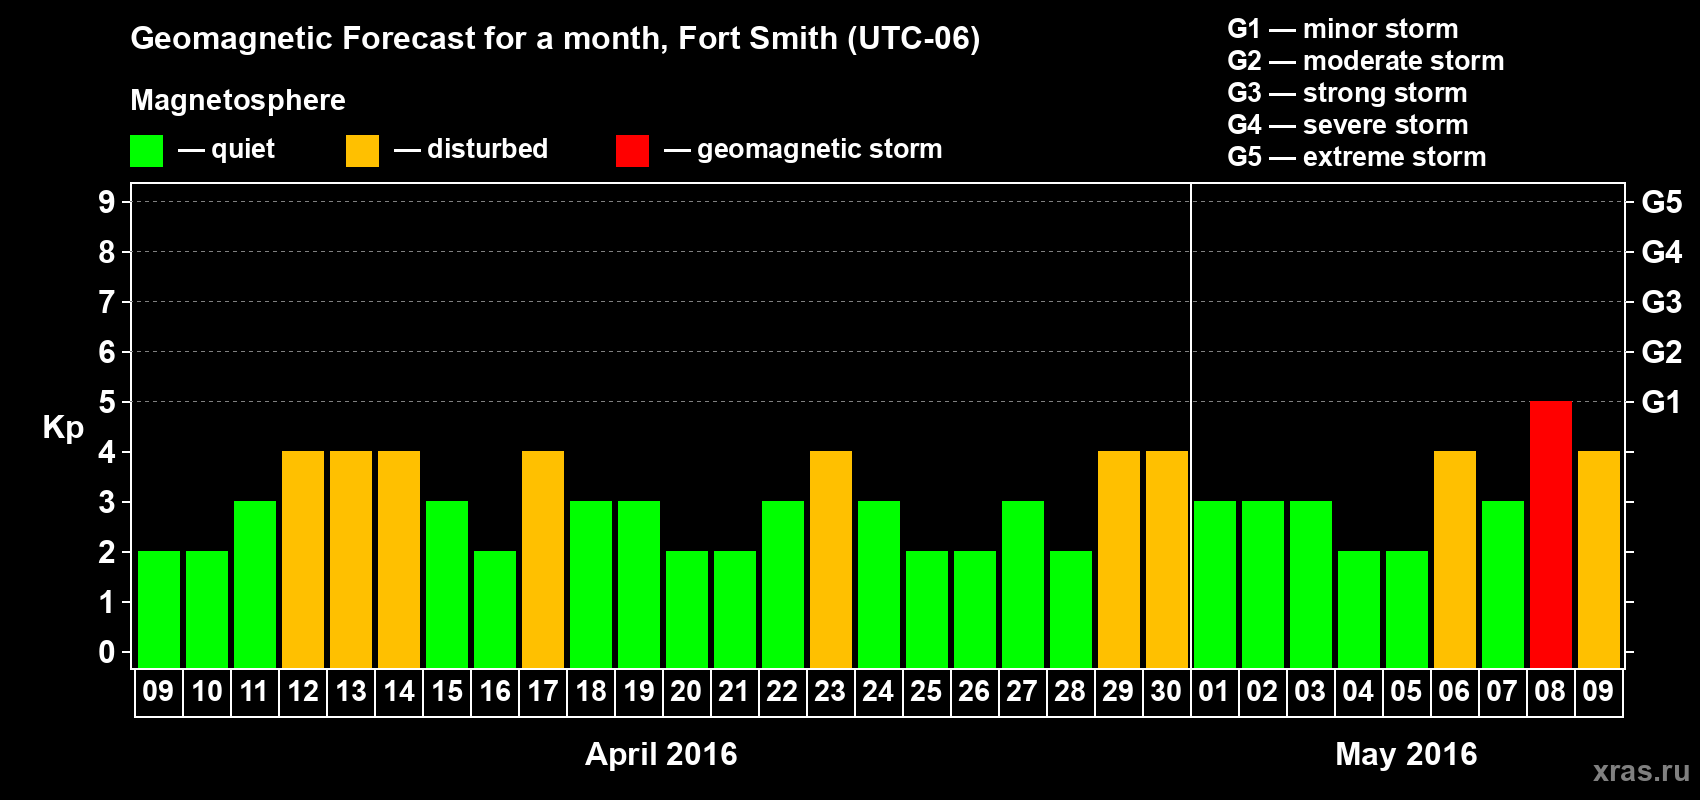Click the 'G4 — severe storm' legend line
The image size is (1700, 800).
click(x=1348, y=125)
